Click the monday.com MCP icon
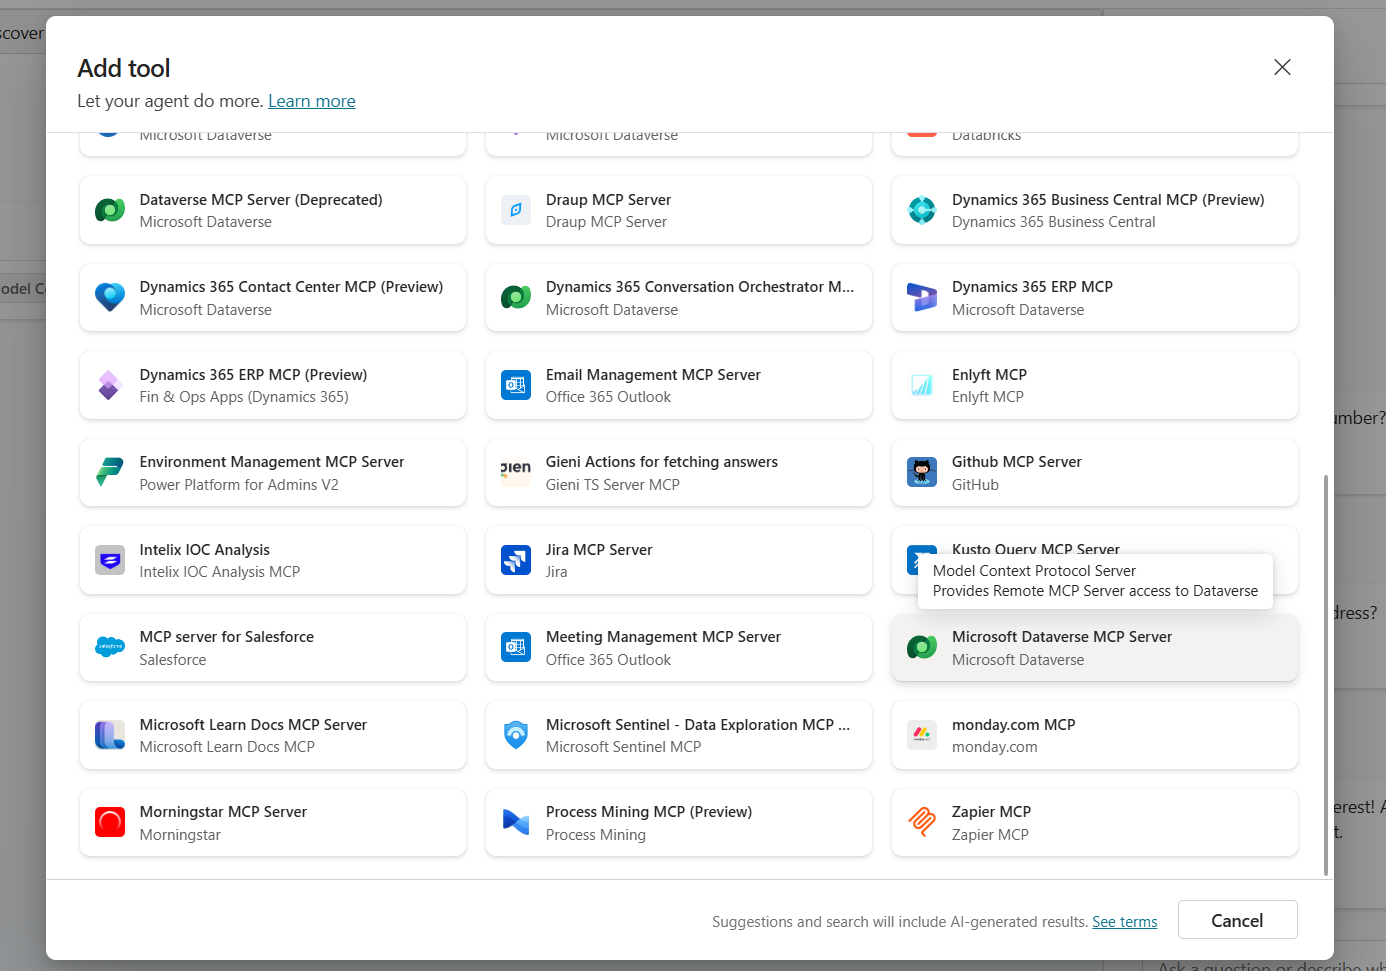 point(921,735)
